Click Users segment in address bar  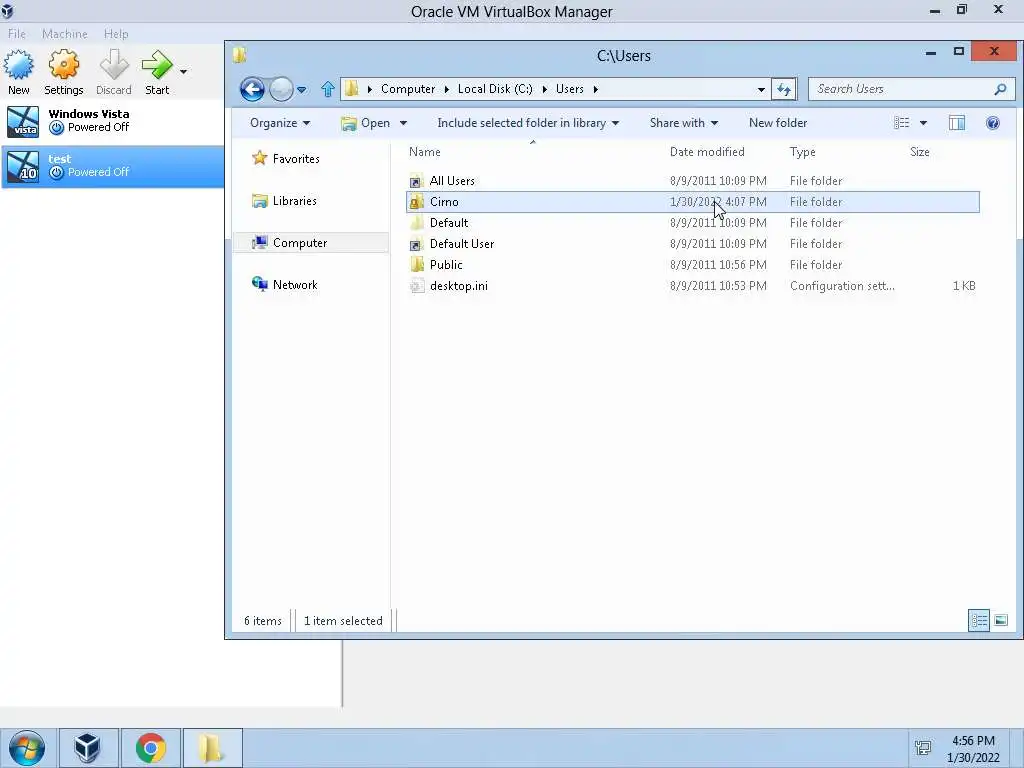569,89
